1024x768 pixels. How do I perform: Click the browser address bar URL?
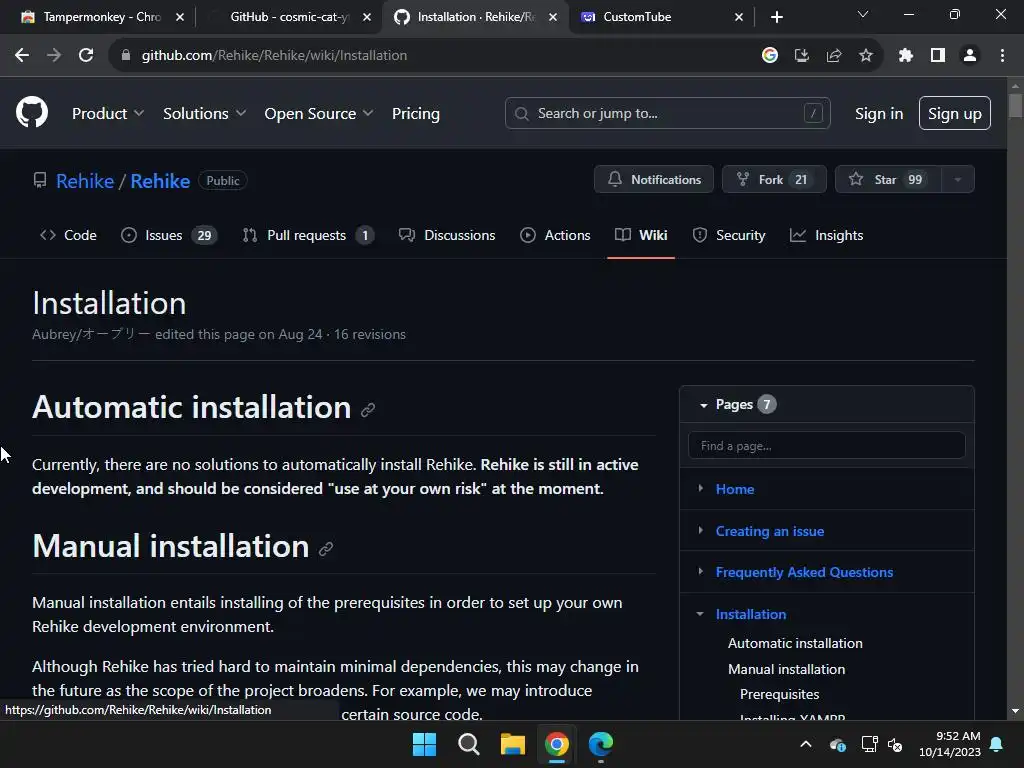pos(274,56)
